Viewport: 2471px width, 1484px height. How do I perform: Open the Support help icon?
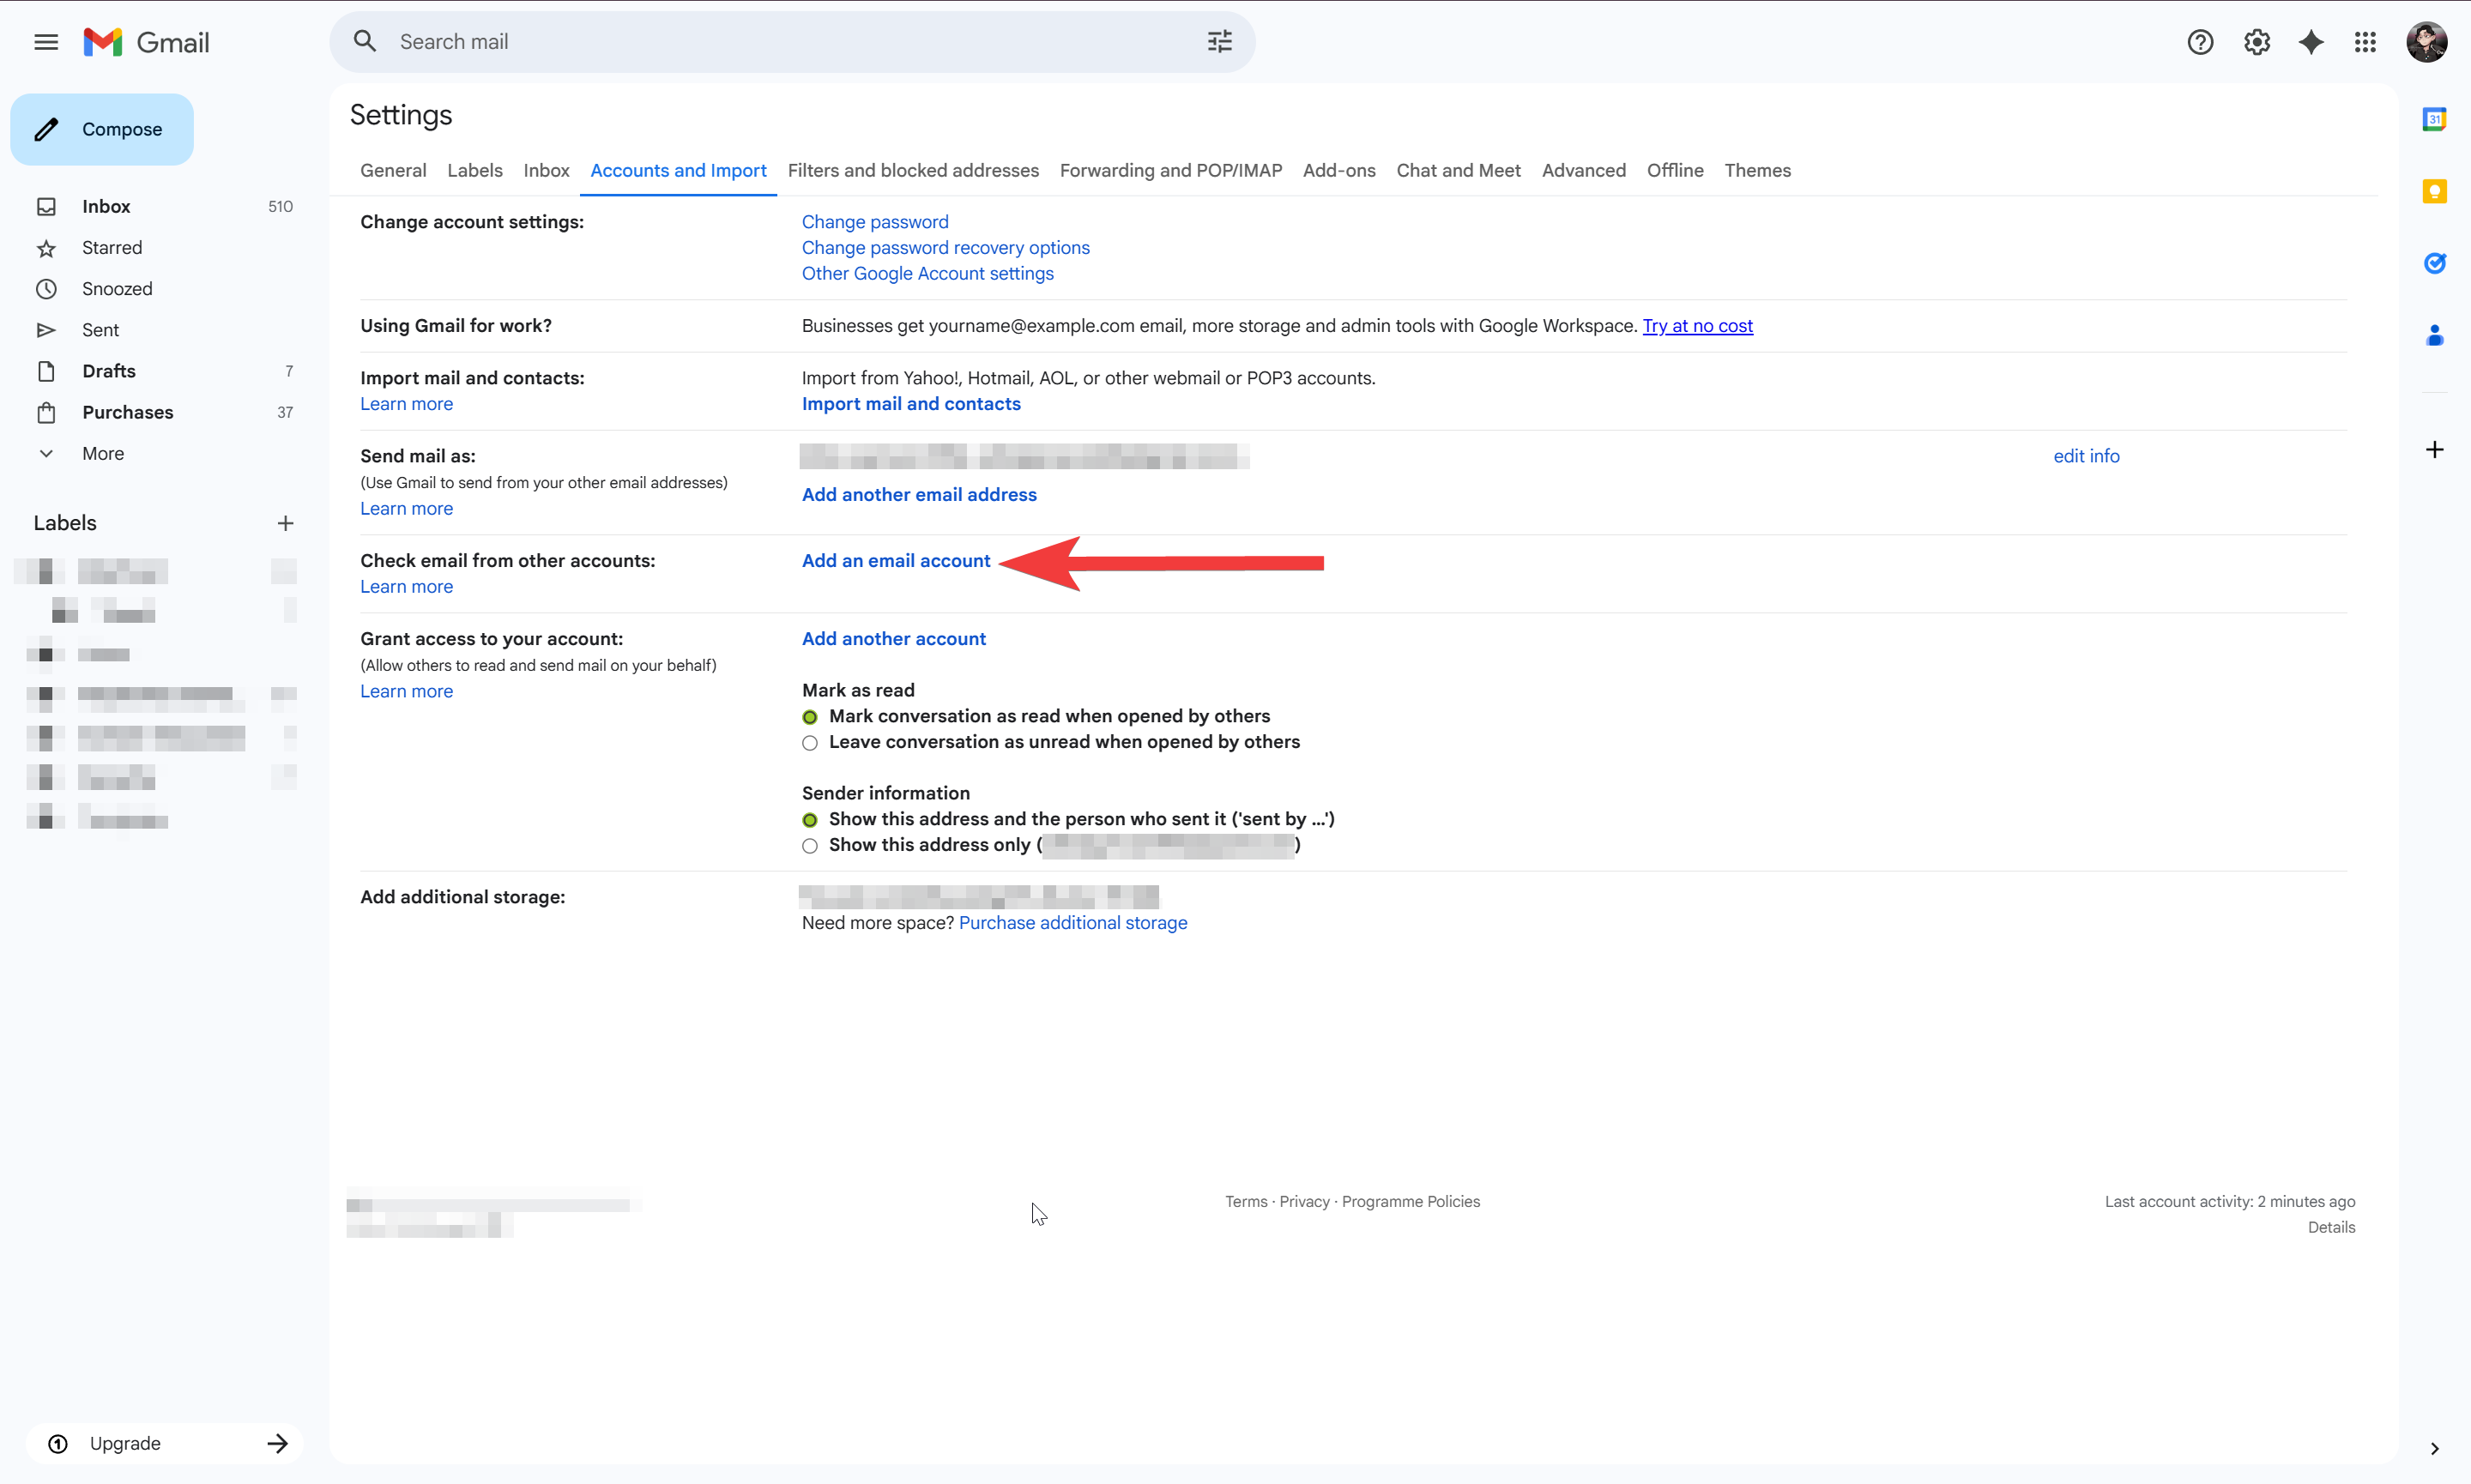[2200, 42]
